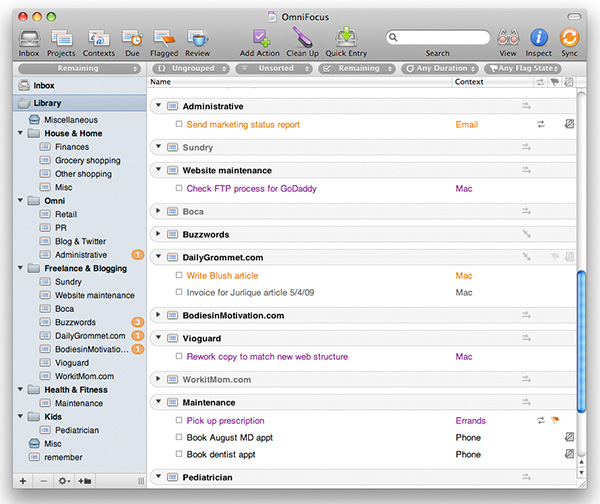Click the project-type icon on the Administrative row
Image resolution: width=600 pixels, height=504 pixels.
coord(527,106)
